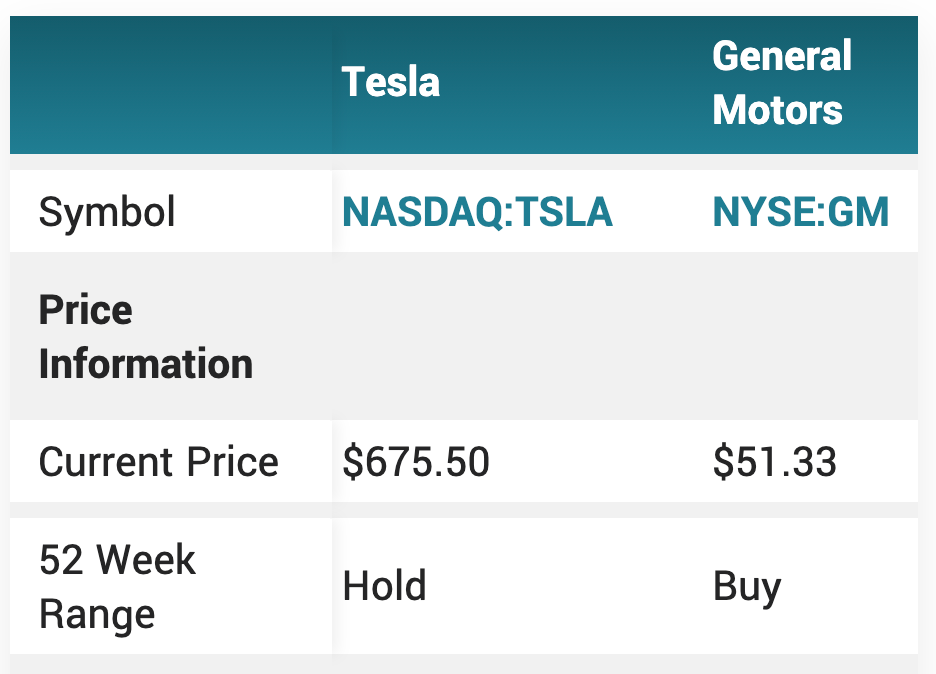Click the blank header cell left of Tesla

(170, 85)
